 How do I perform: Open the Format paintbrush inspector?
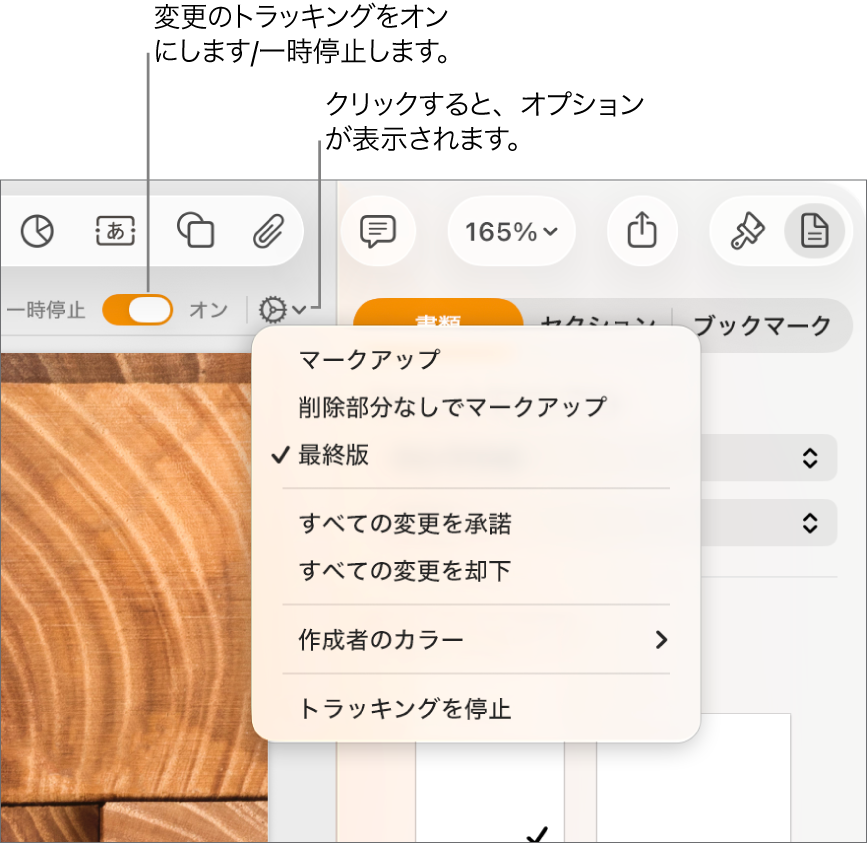coord(748,231)
